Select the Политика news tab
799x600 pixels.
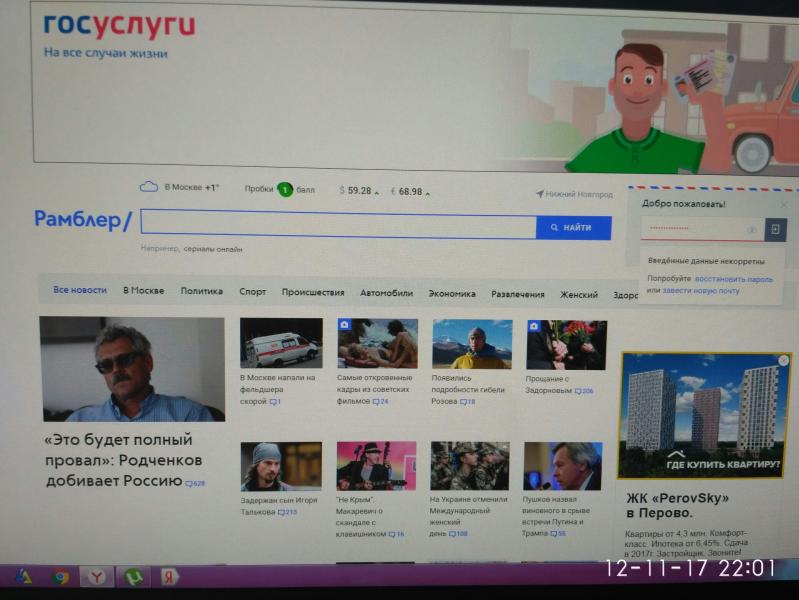[x=202, y=291]
